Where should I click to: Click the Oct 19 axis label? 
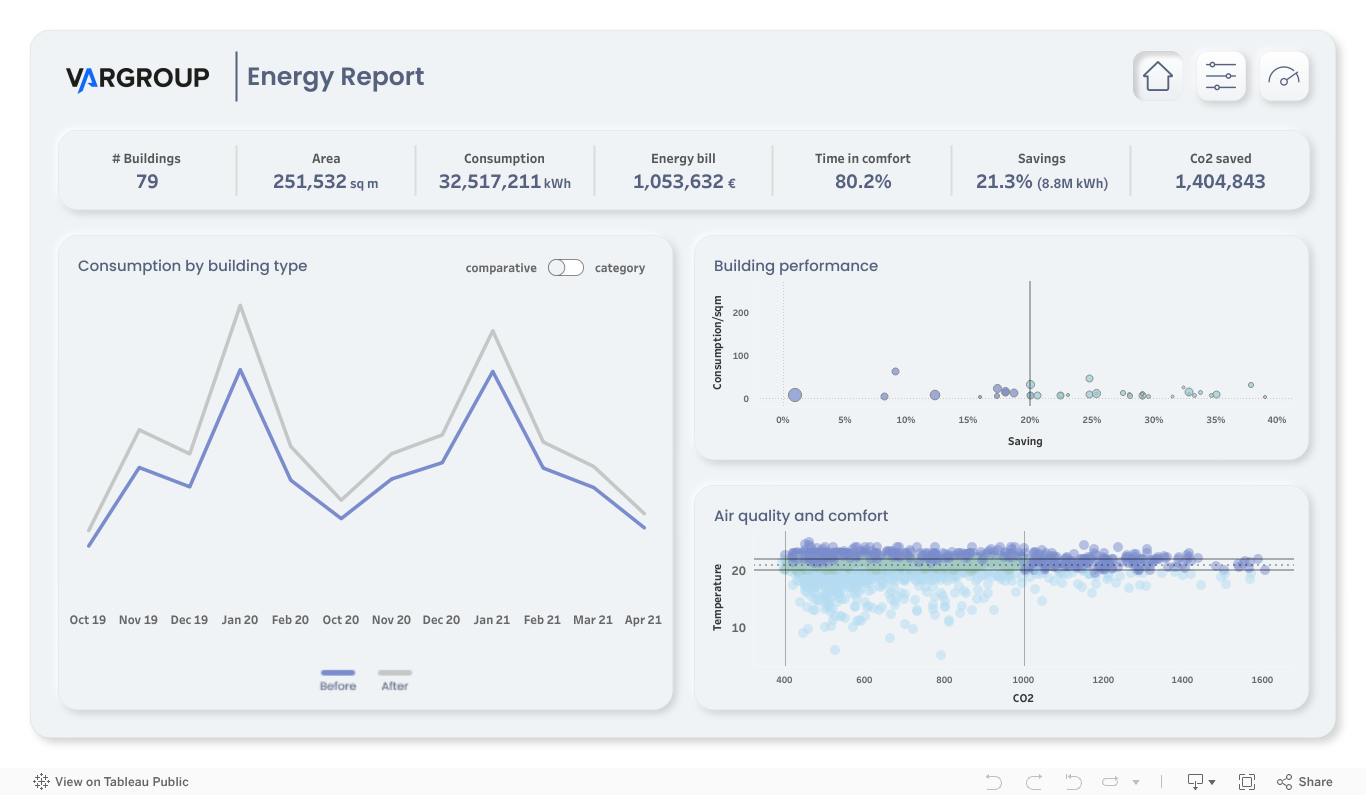click(x=88, y=620)
